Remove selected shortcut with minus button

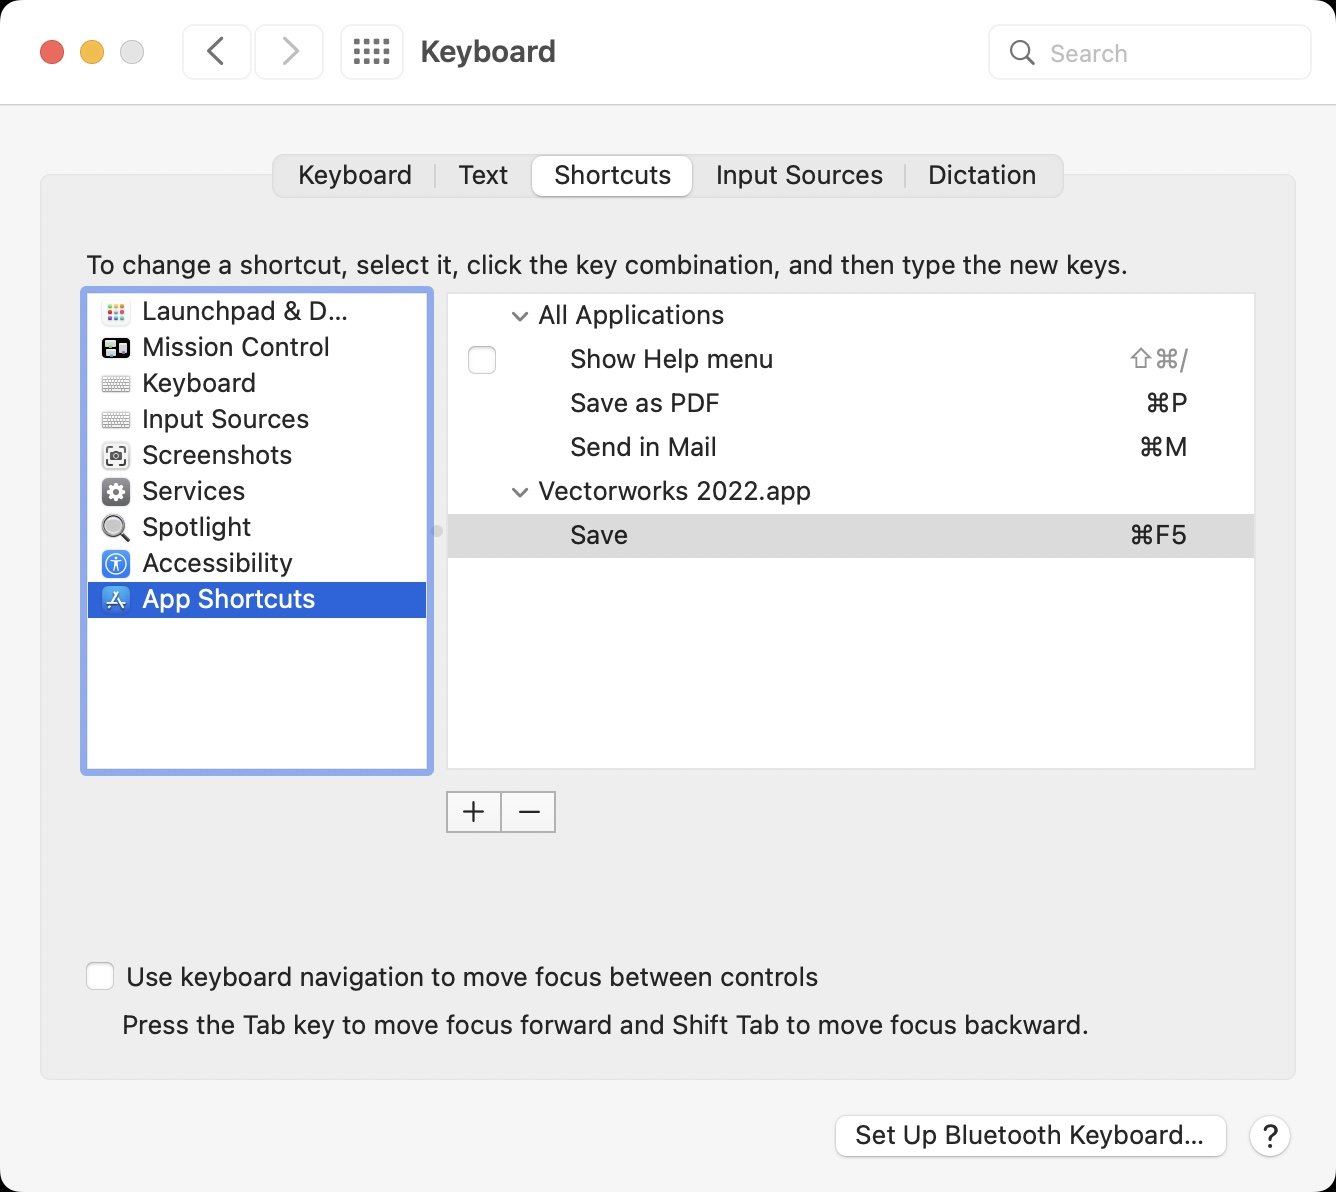[528, 812]
